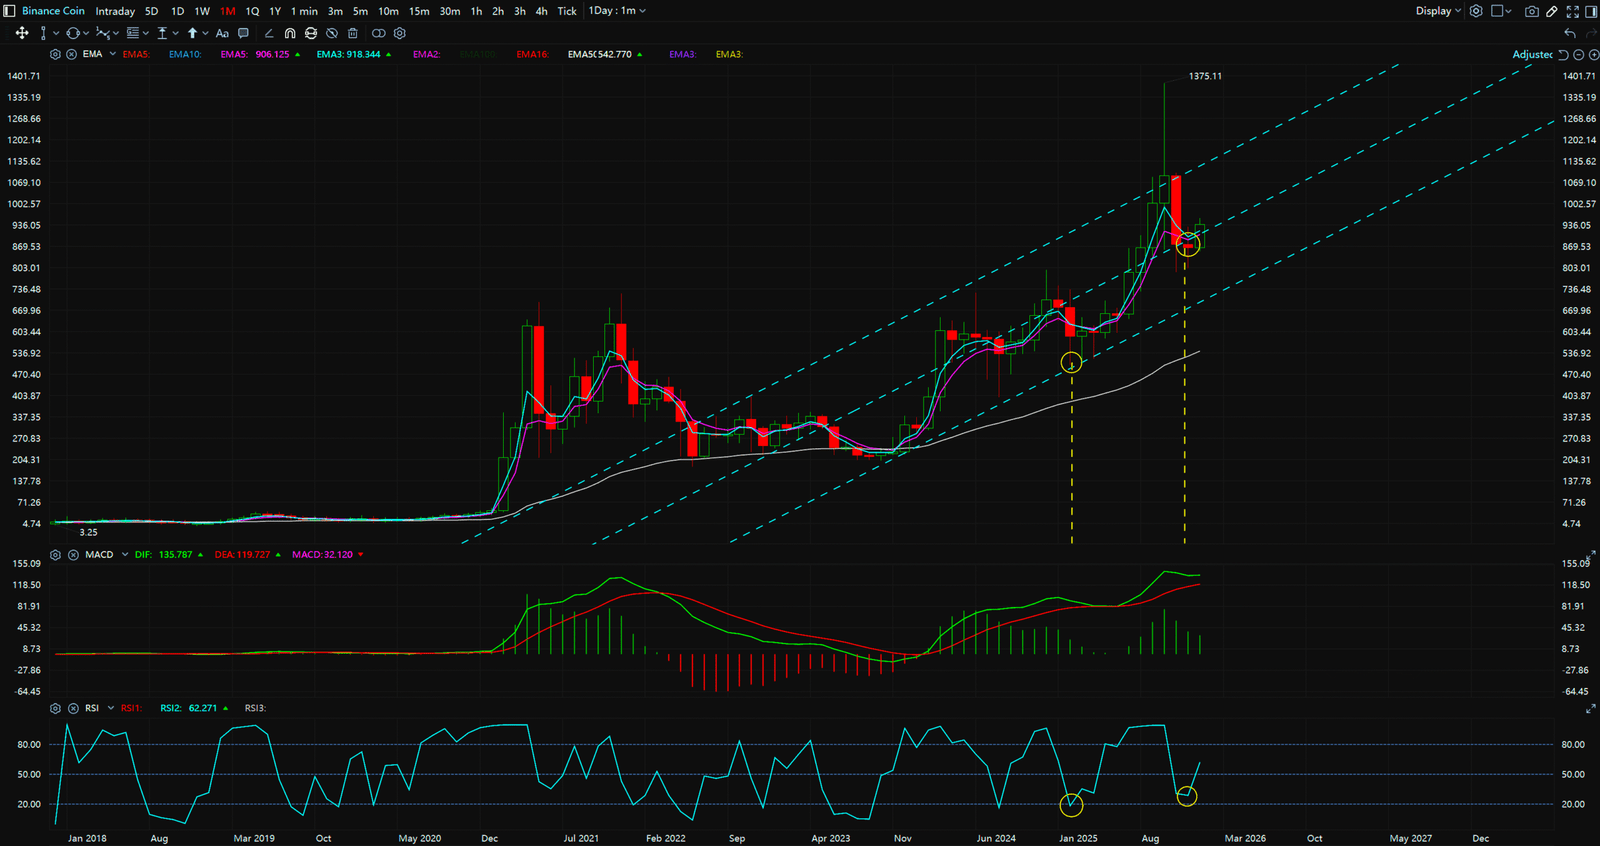
Task: Take a chart screenshot with camera icon
Action: 1531,11
